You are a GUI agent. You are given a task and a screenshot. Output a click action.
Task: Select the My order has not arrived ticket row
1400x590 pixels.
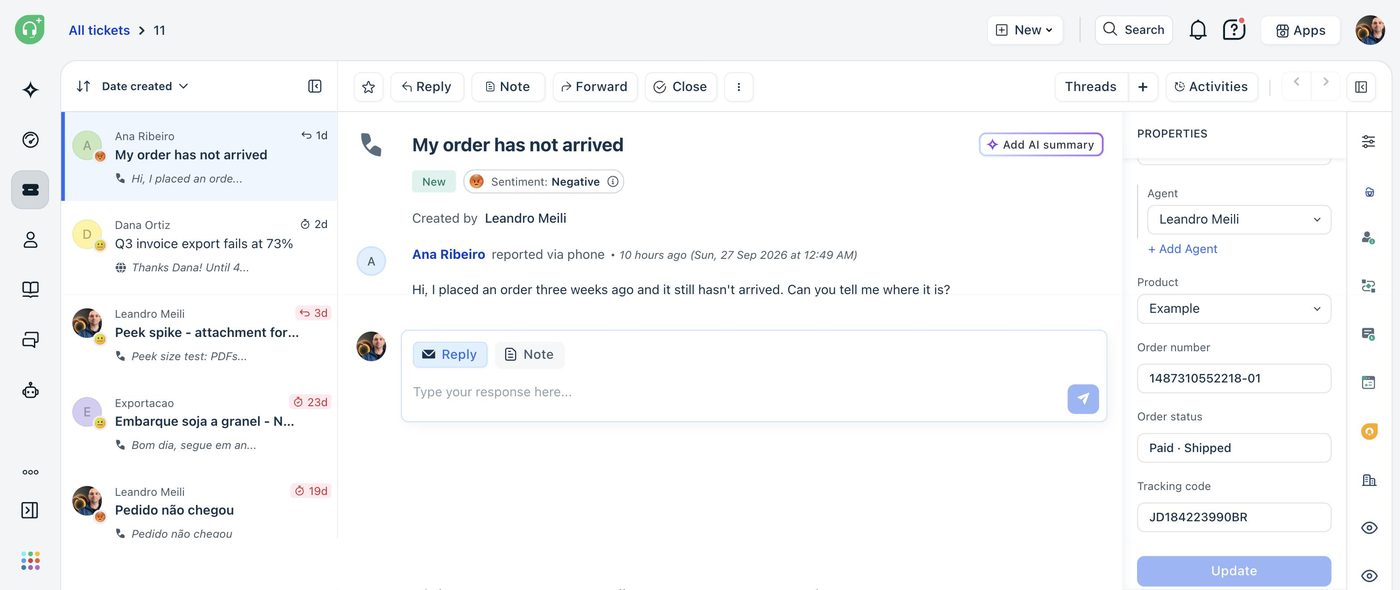pyautogui.click(x=200, y=156)
